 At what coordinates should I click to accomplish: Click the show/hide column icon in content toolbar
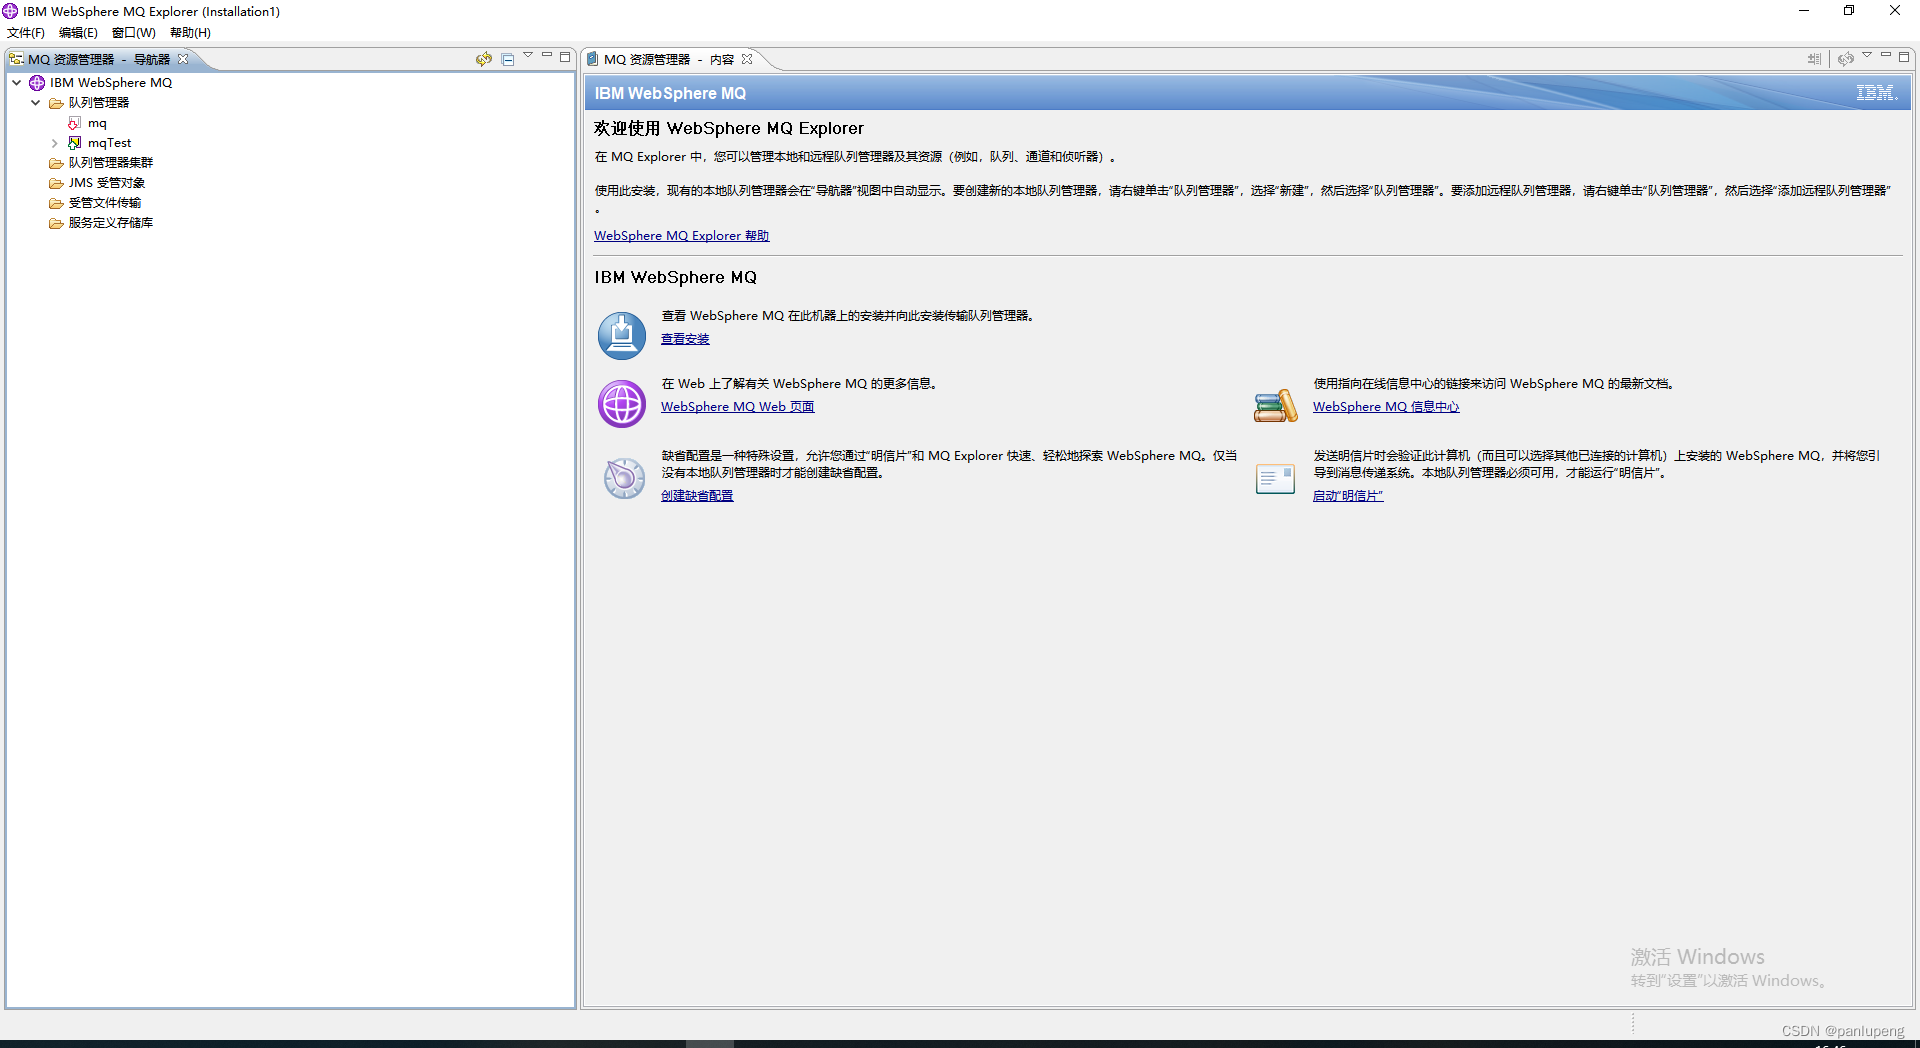(x=1814, y=59)
